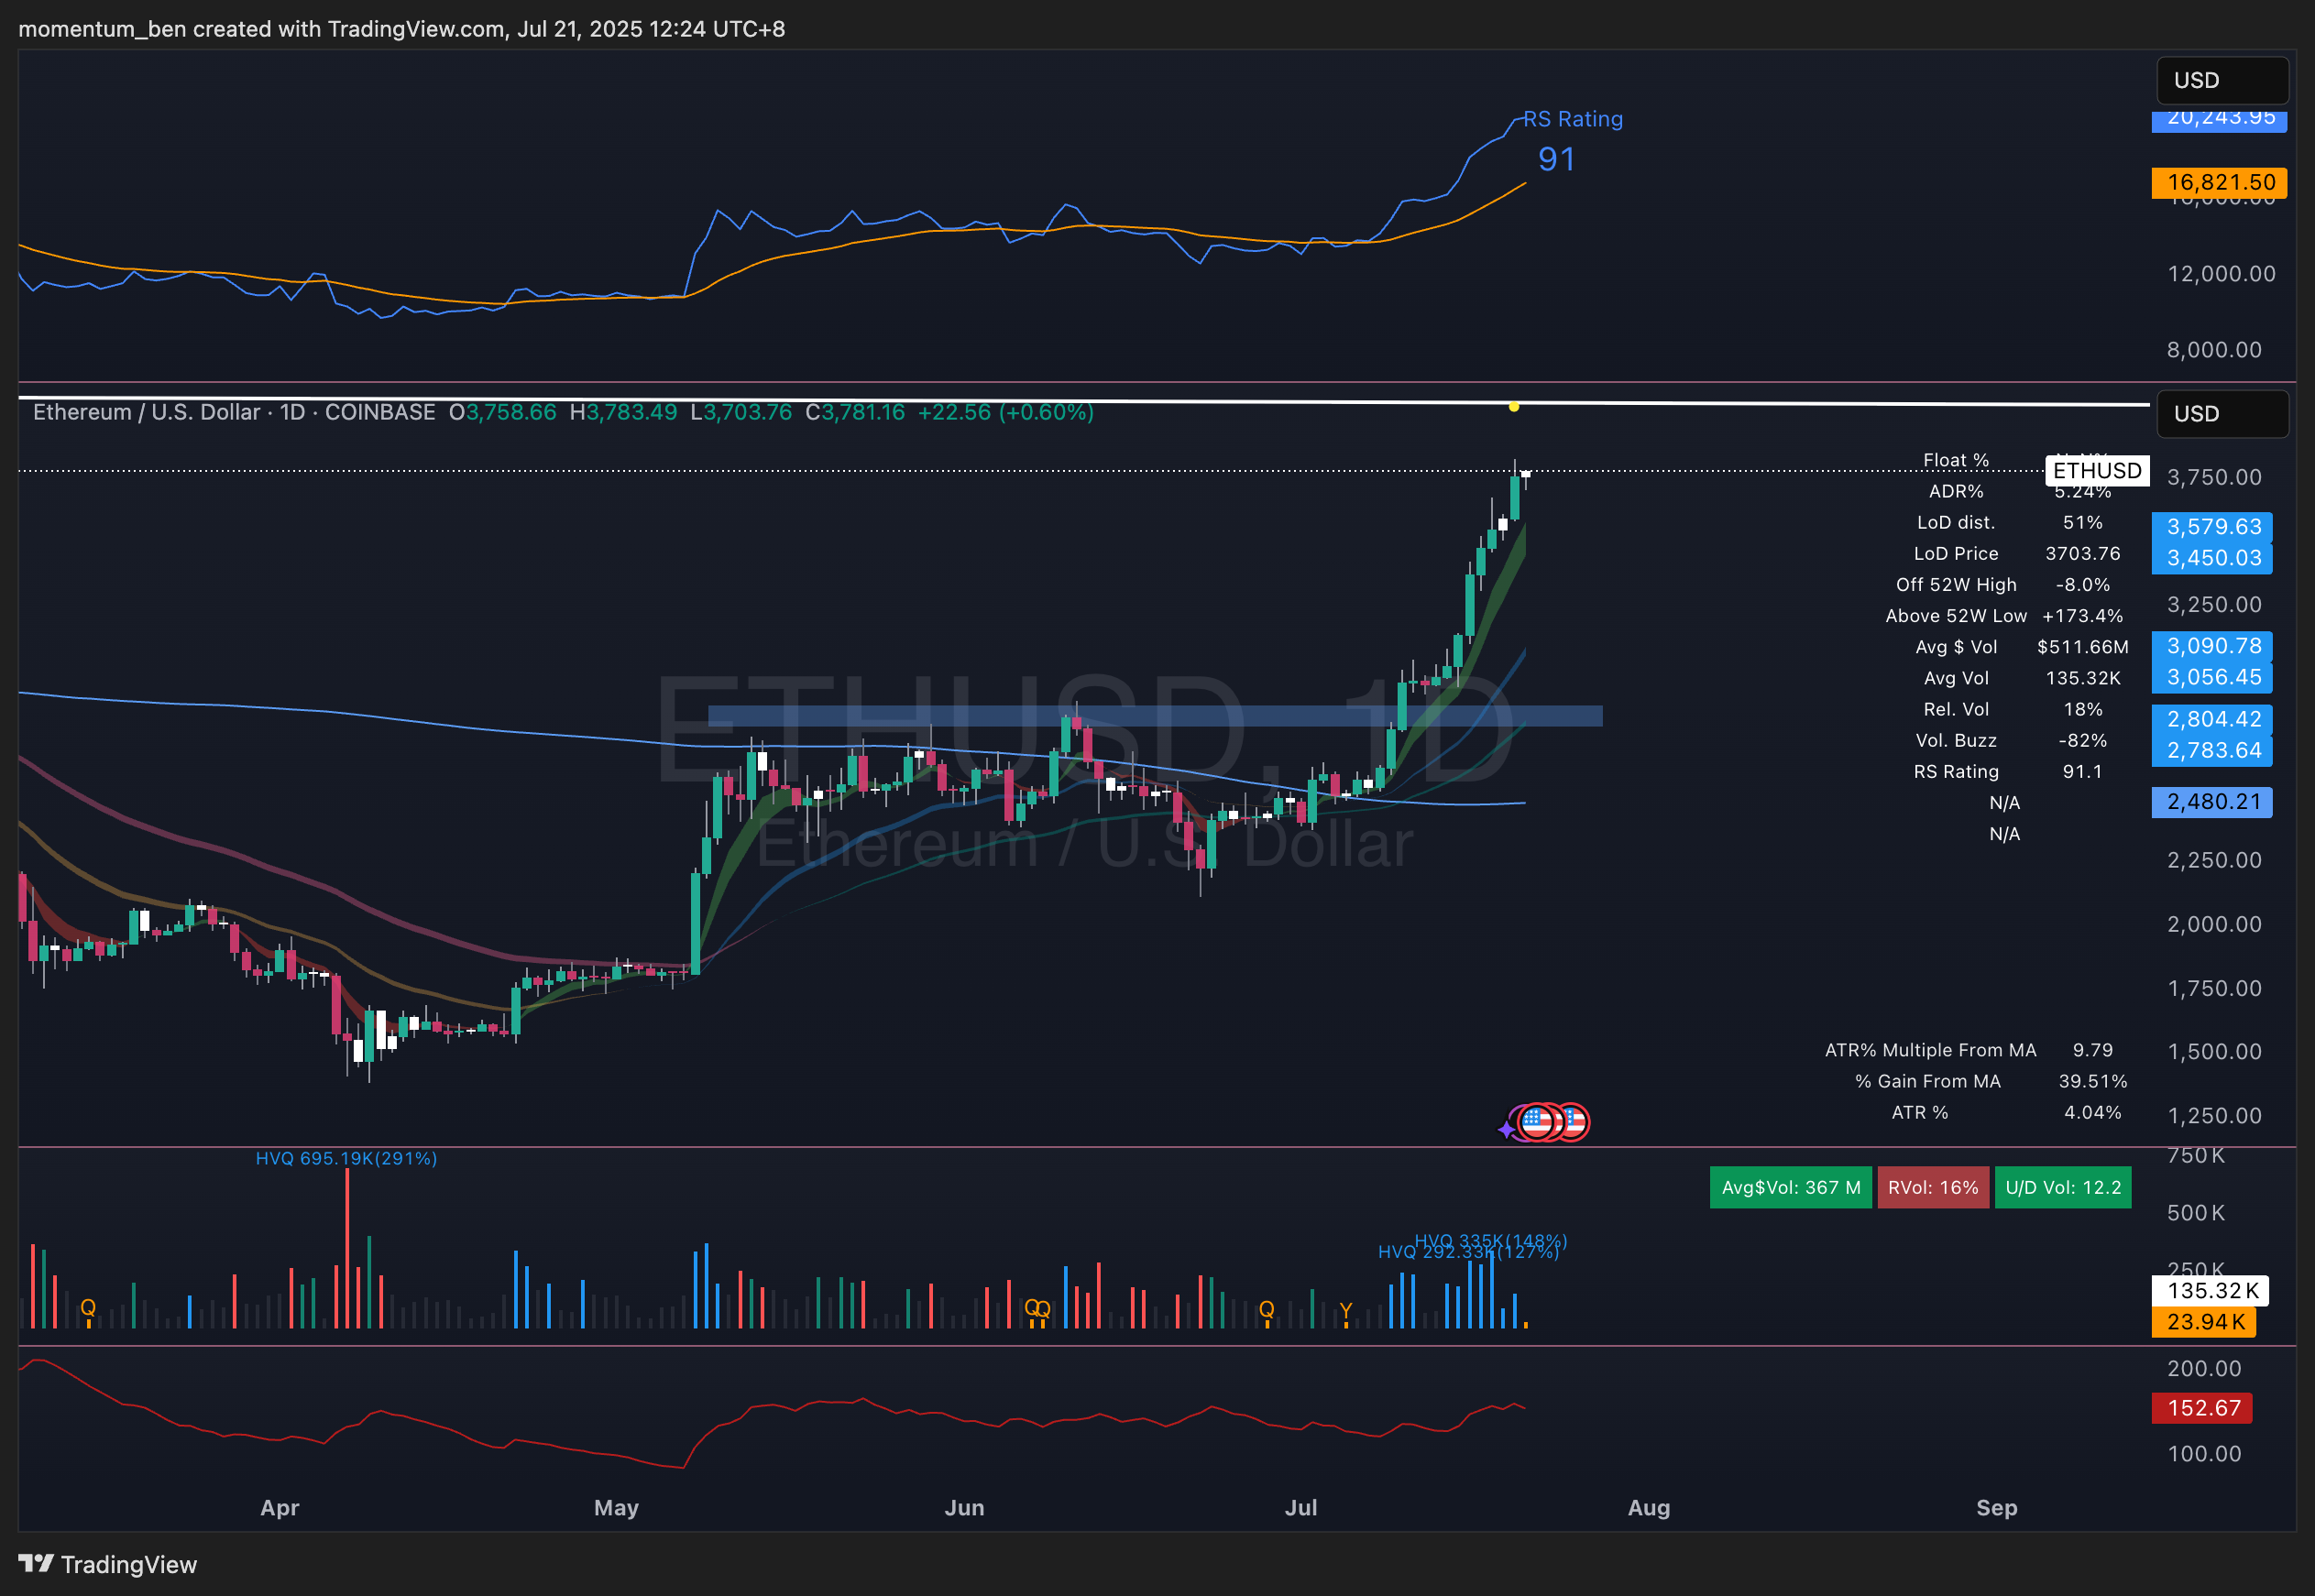Click the yellow dot on white trendline
The image size is (2315, 1596).
[1514, 407]
